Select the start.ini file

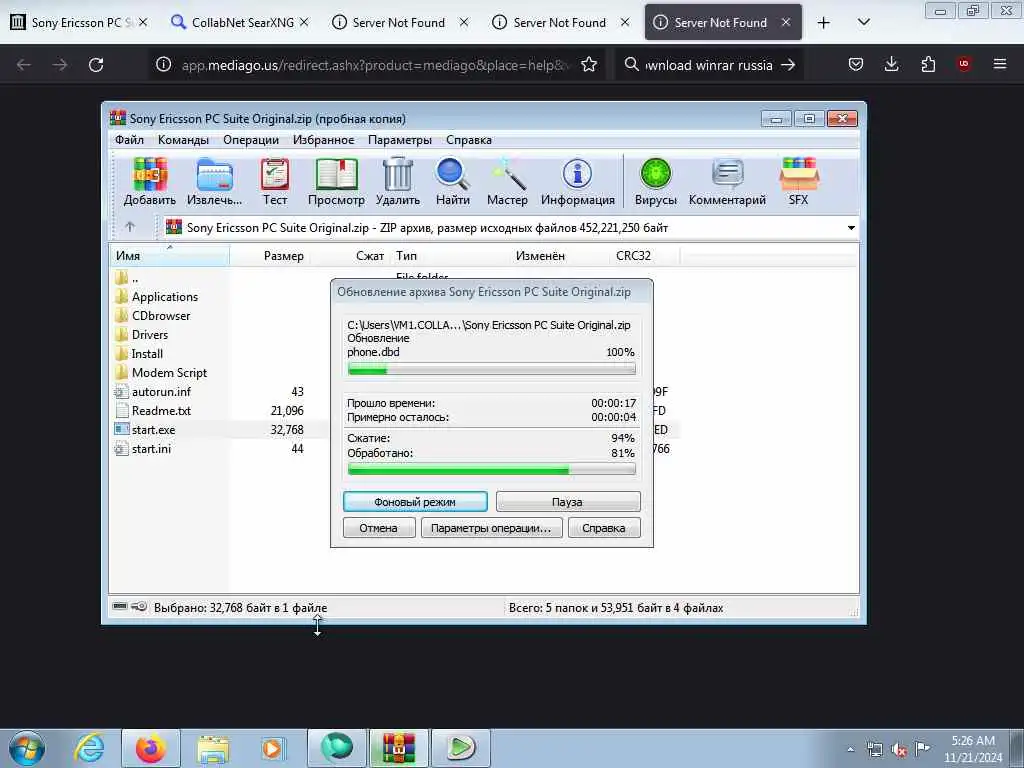pos(151,449)
